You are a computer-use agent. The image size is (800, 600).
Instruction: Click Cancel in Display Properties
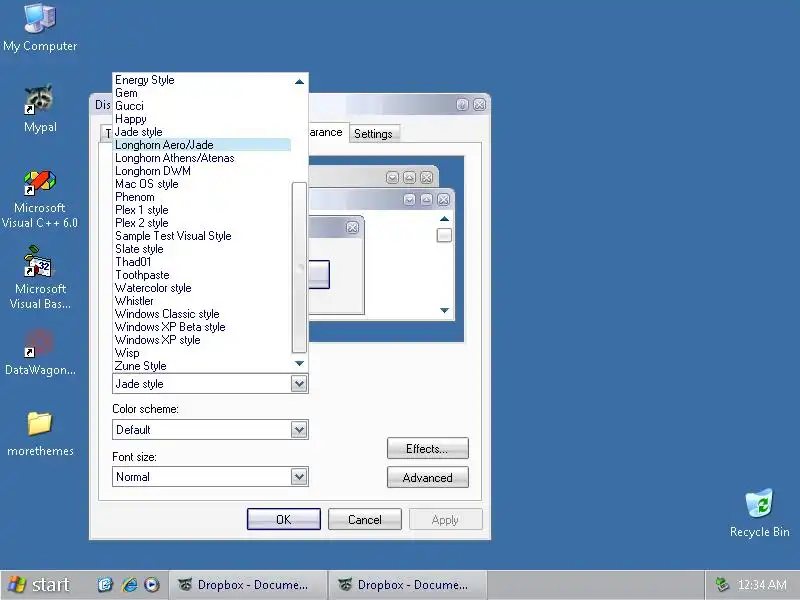point(365,519)
